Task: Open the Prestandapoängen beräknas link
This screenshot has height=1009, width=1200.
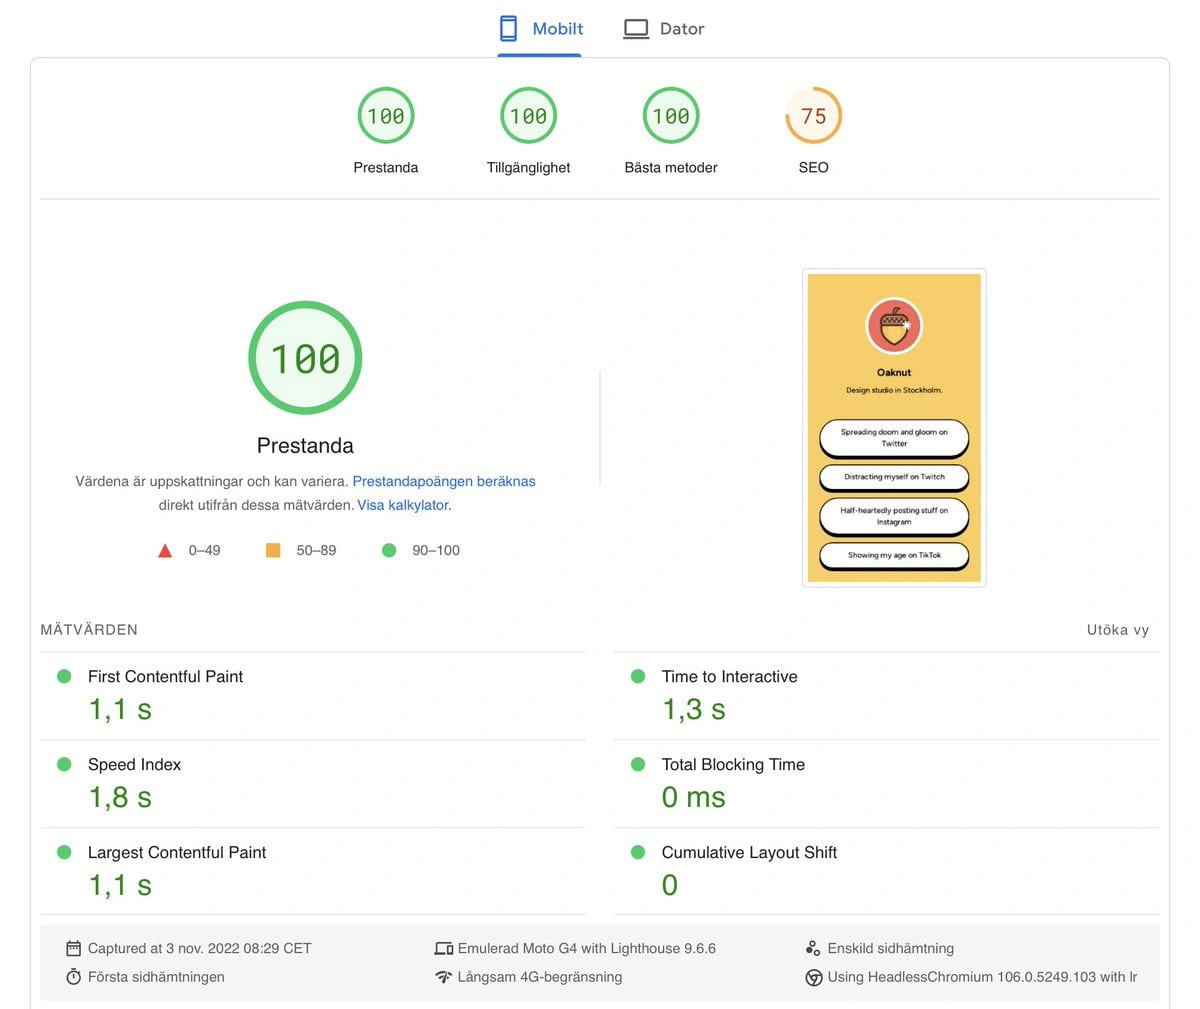Action: [444, 481]
